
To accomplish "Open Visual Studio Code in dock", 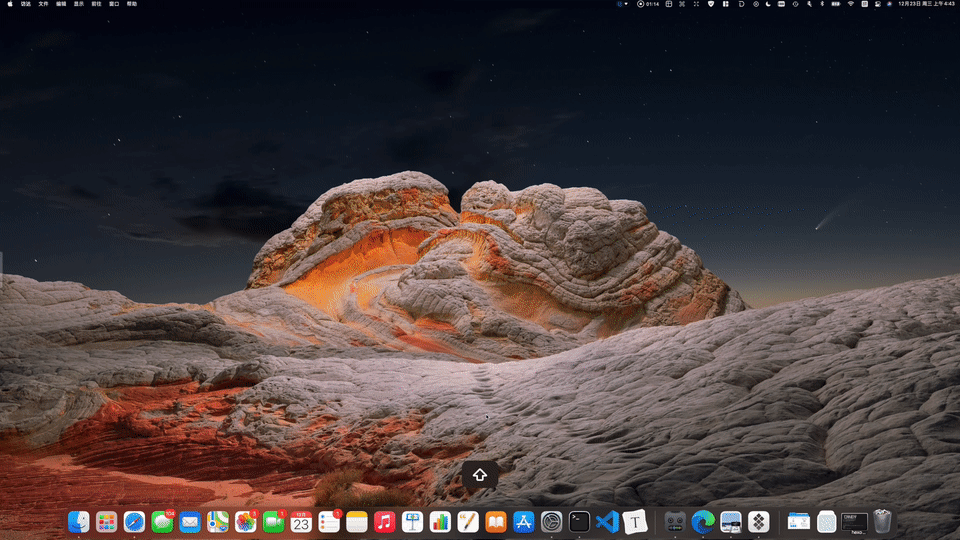I will [x=606, y=521].
